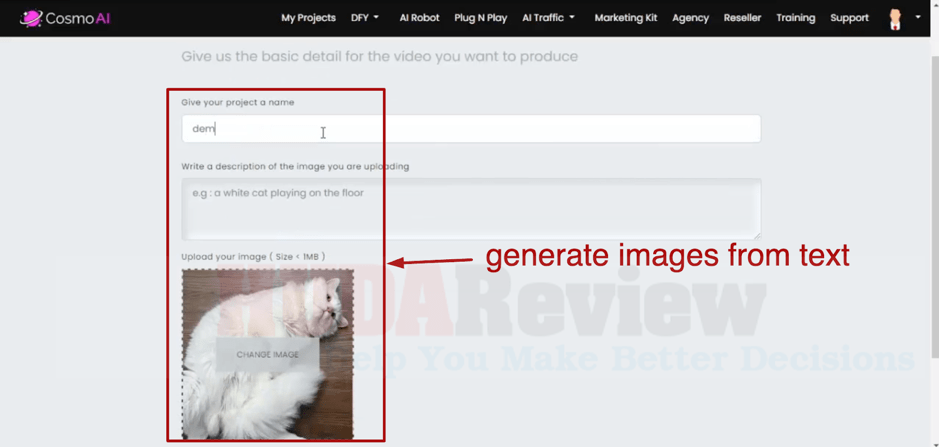Go to My Projects
Viewport: 939px width, 447px height.
pos(308,18)
